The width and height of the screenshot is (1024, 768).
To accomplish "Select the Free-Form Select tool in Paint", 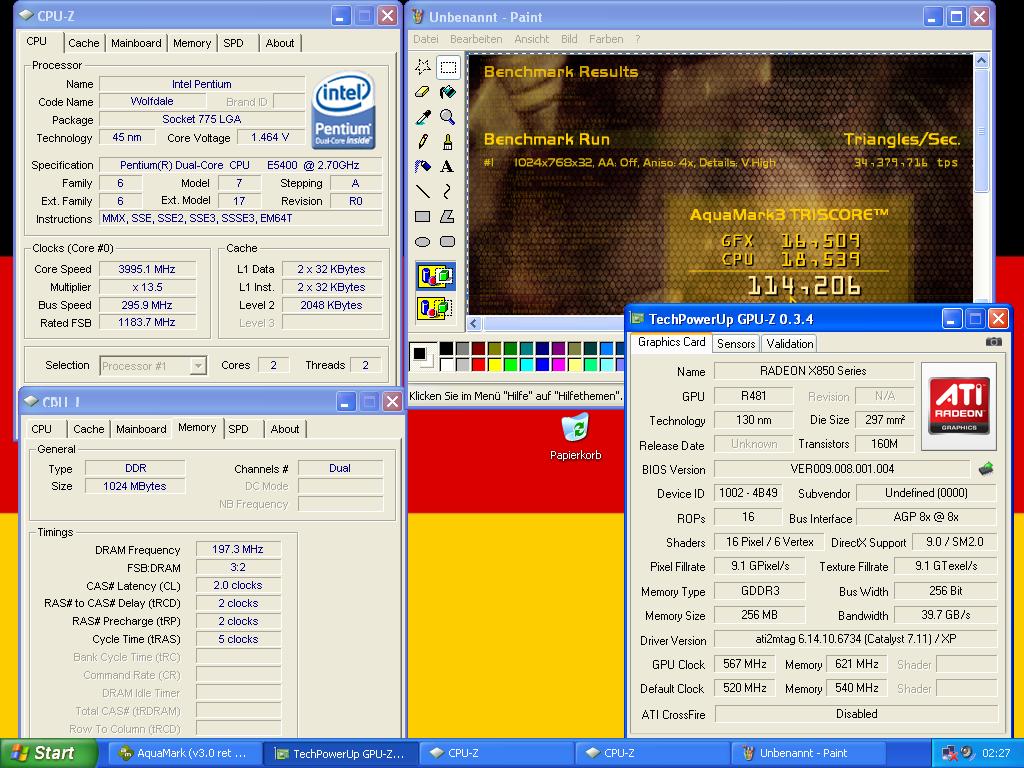I will (423, 67).
